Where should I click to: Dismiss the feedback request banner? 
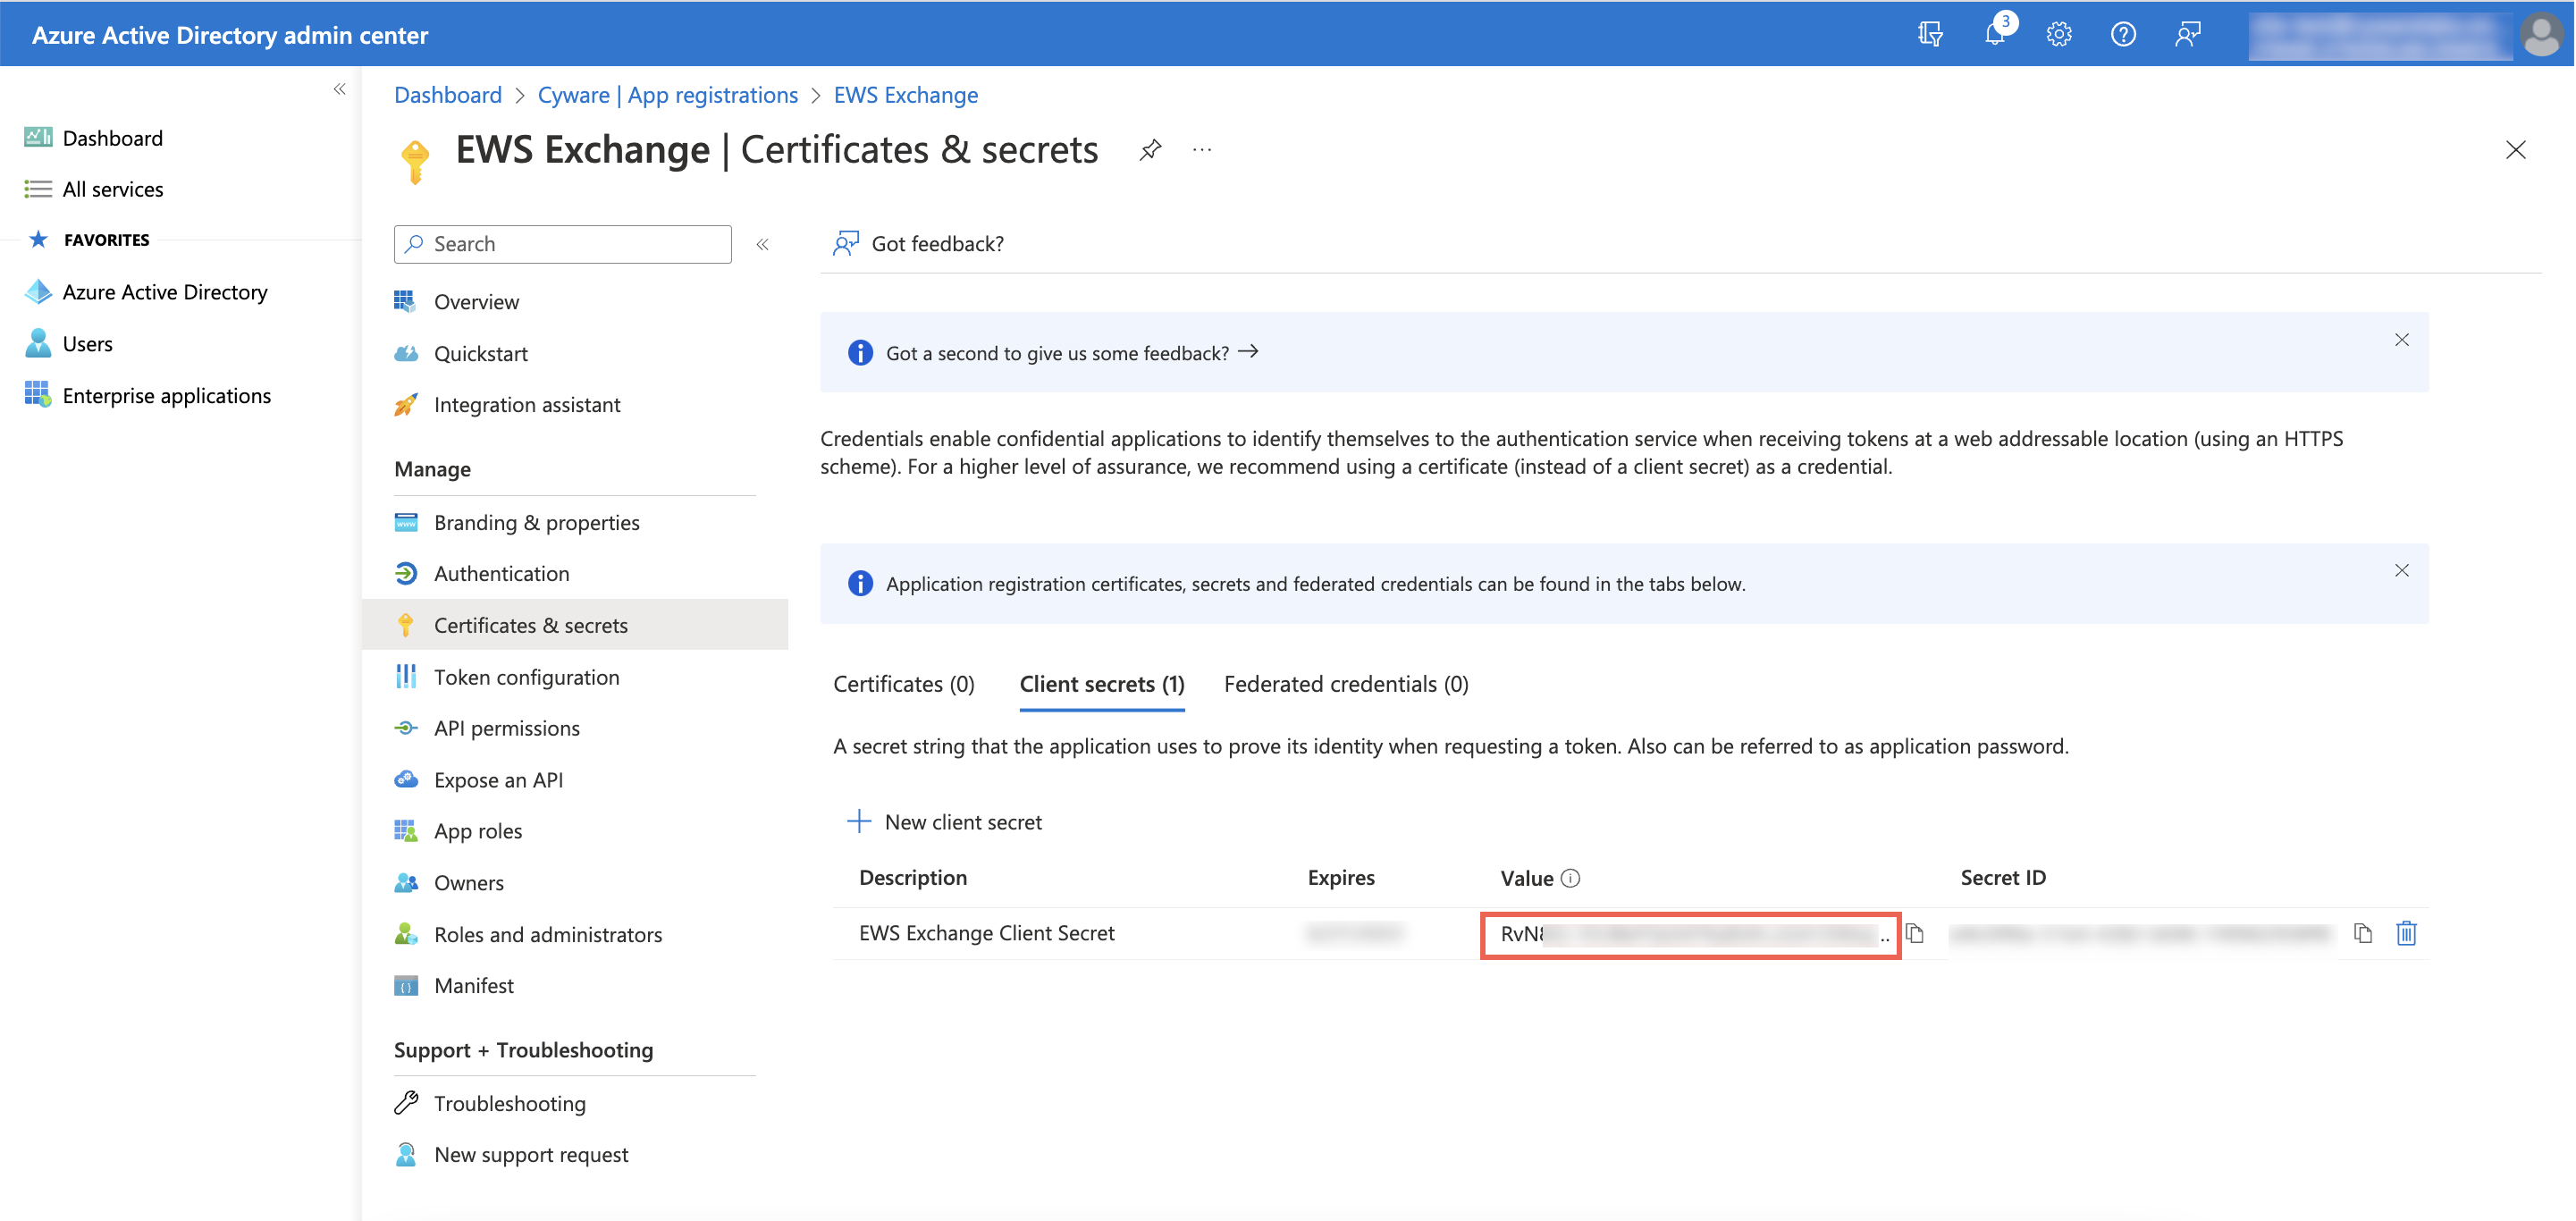pyautogui.click(x=2401, y=340)
